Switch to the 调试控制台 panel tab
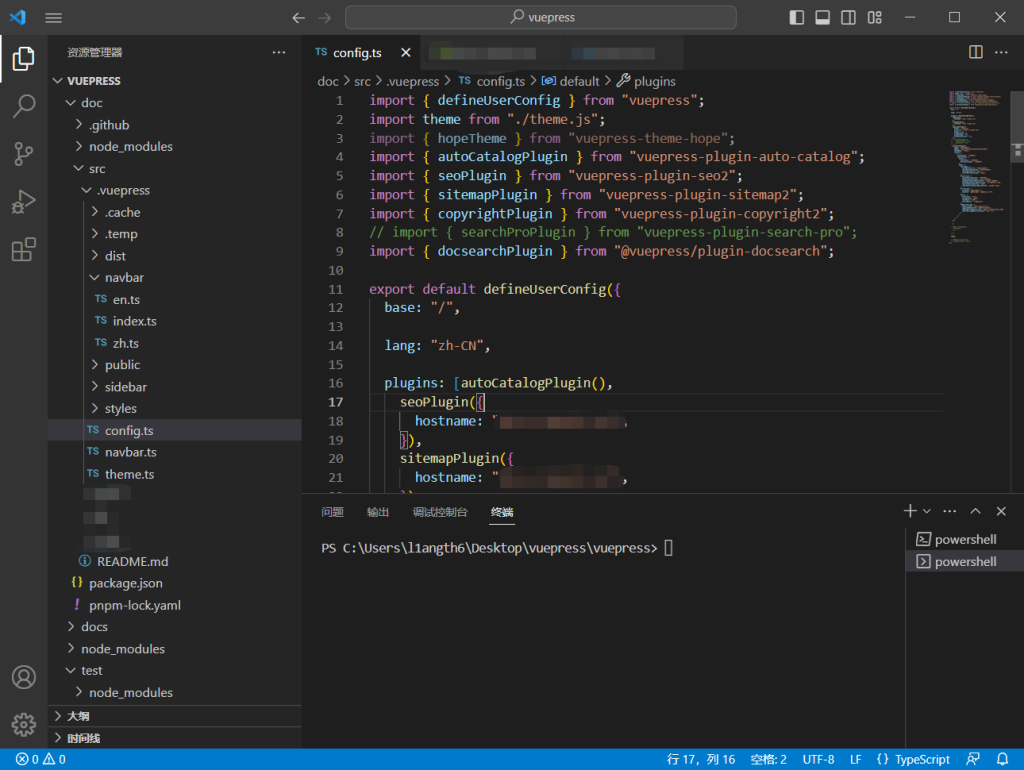The image size is (1024, 770). pos(440,512)
